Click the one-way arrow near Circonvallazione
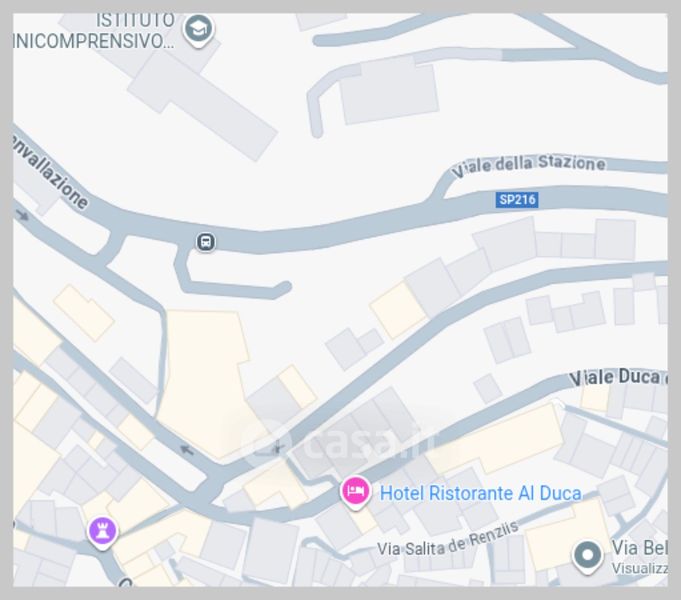This screenshot has width=681, height=600. click(22, 215)
